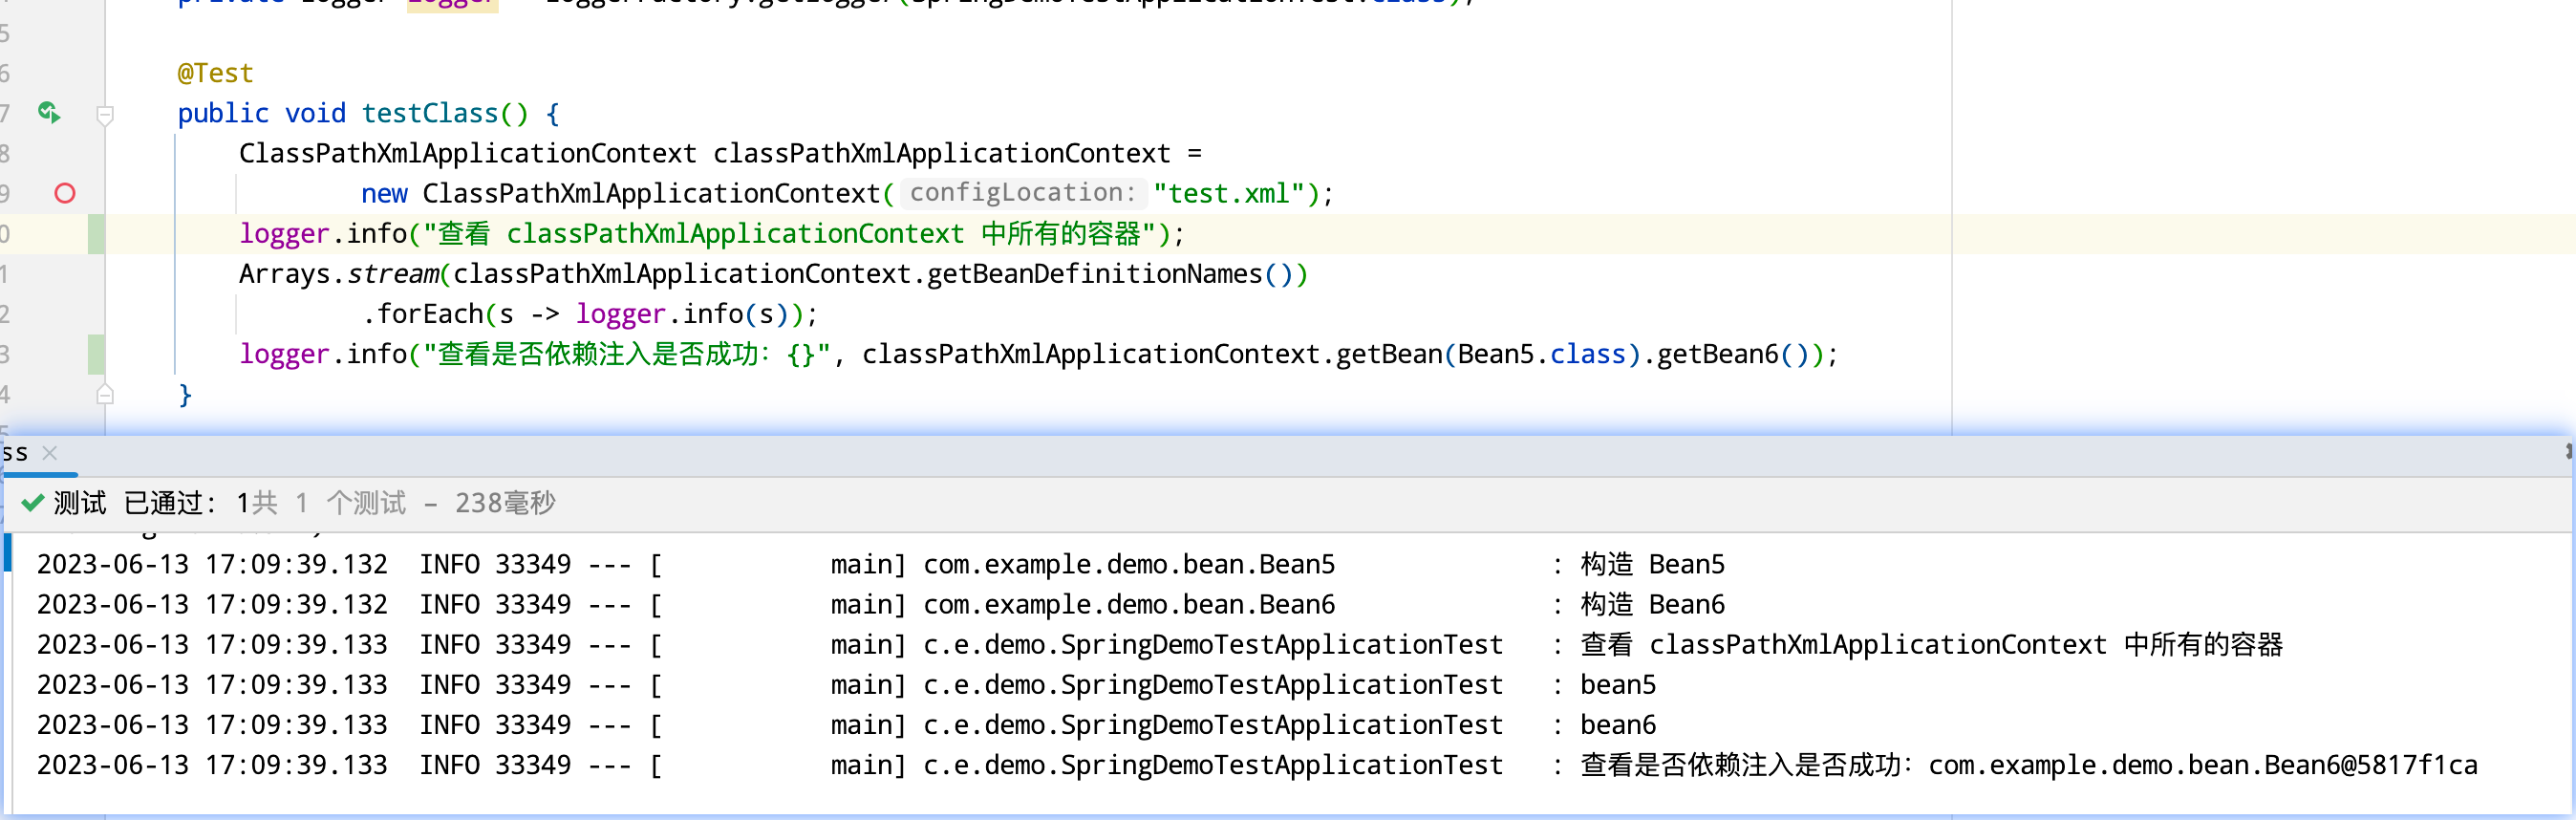Viewport: 2576px width, 820px height.
Task: Click the green change marker on the highlighted logger line
Action: pyautogui.click(x=96, y=234)
